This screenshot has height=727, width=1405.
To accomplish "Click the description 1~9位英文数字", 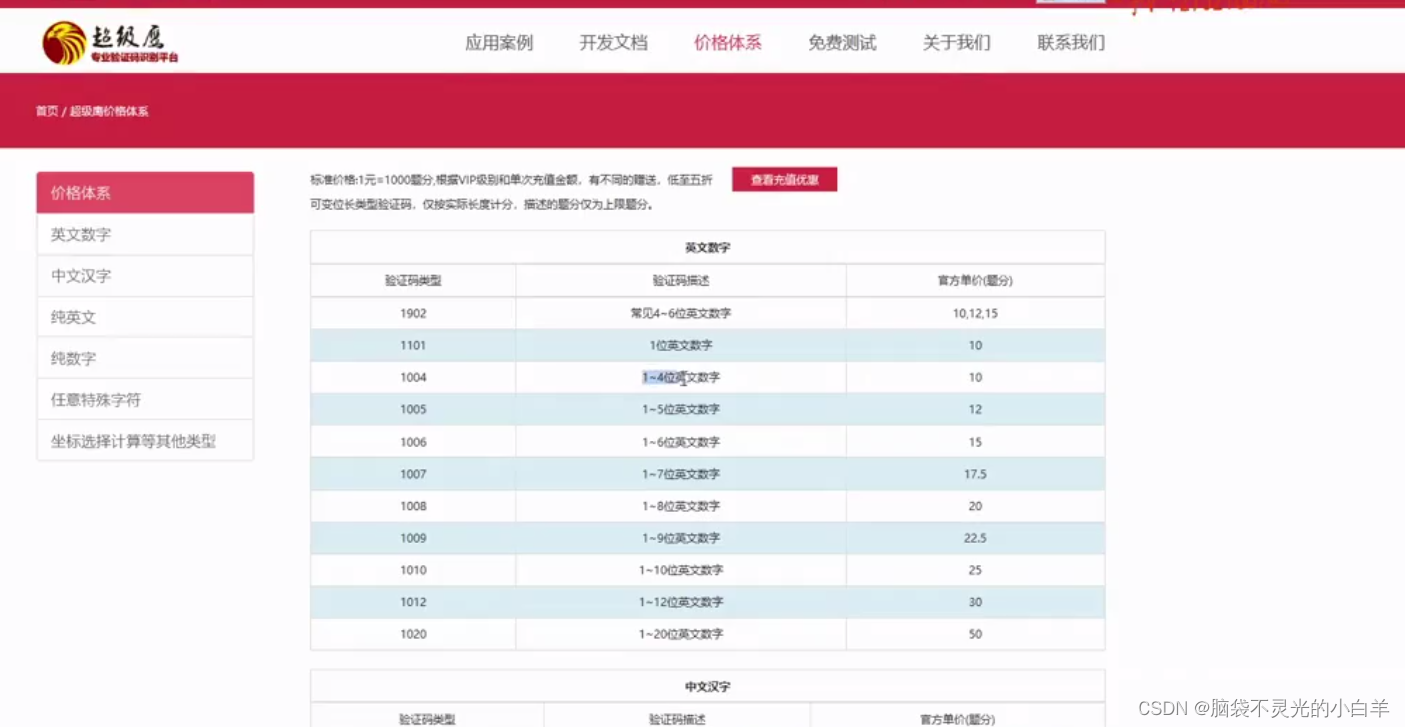I will point(681,538).
